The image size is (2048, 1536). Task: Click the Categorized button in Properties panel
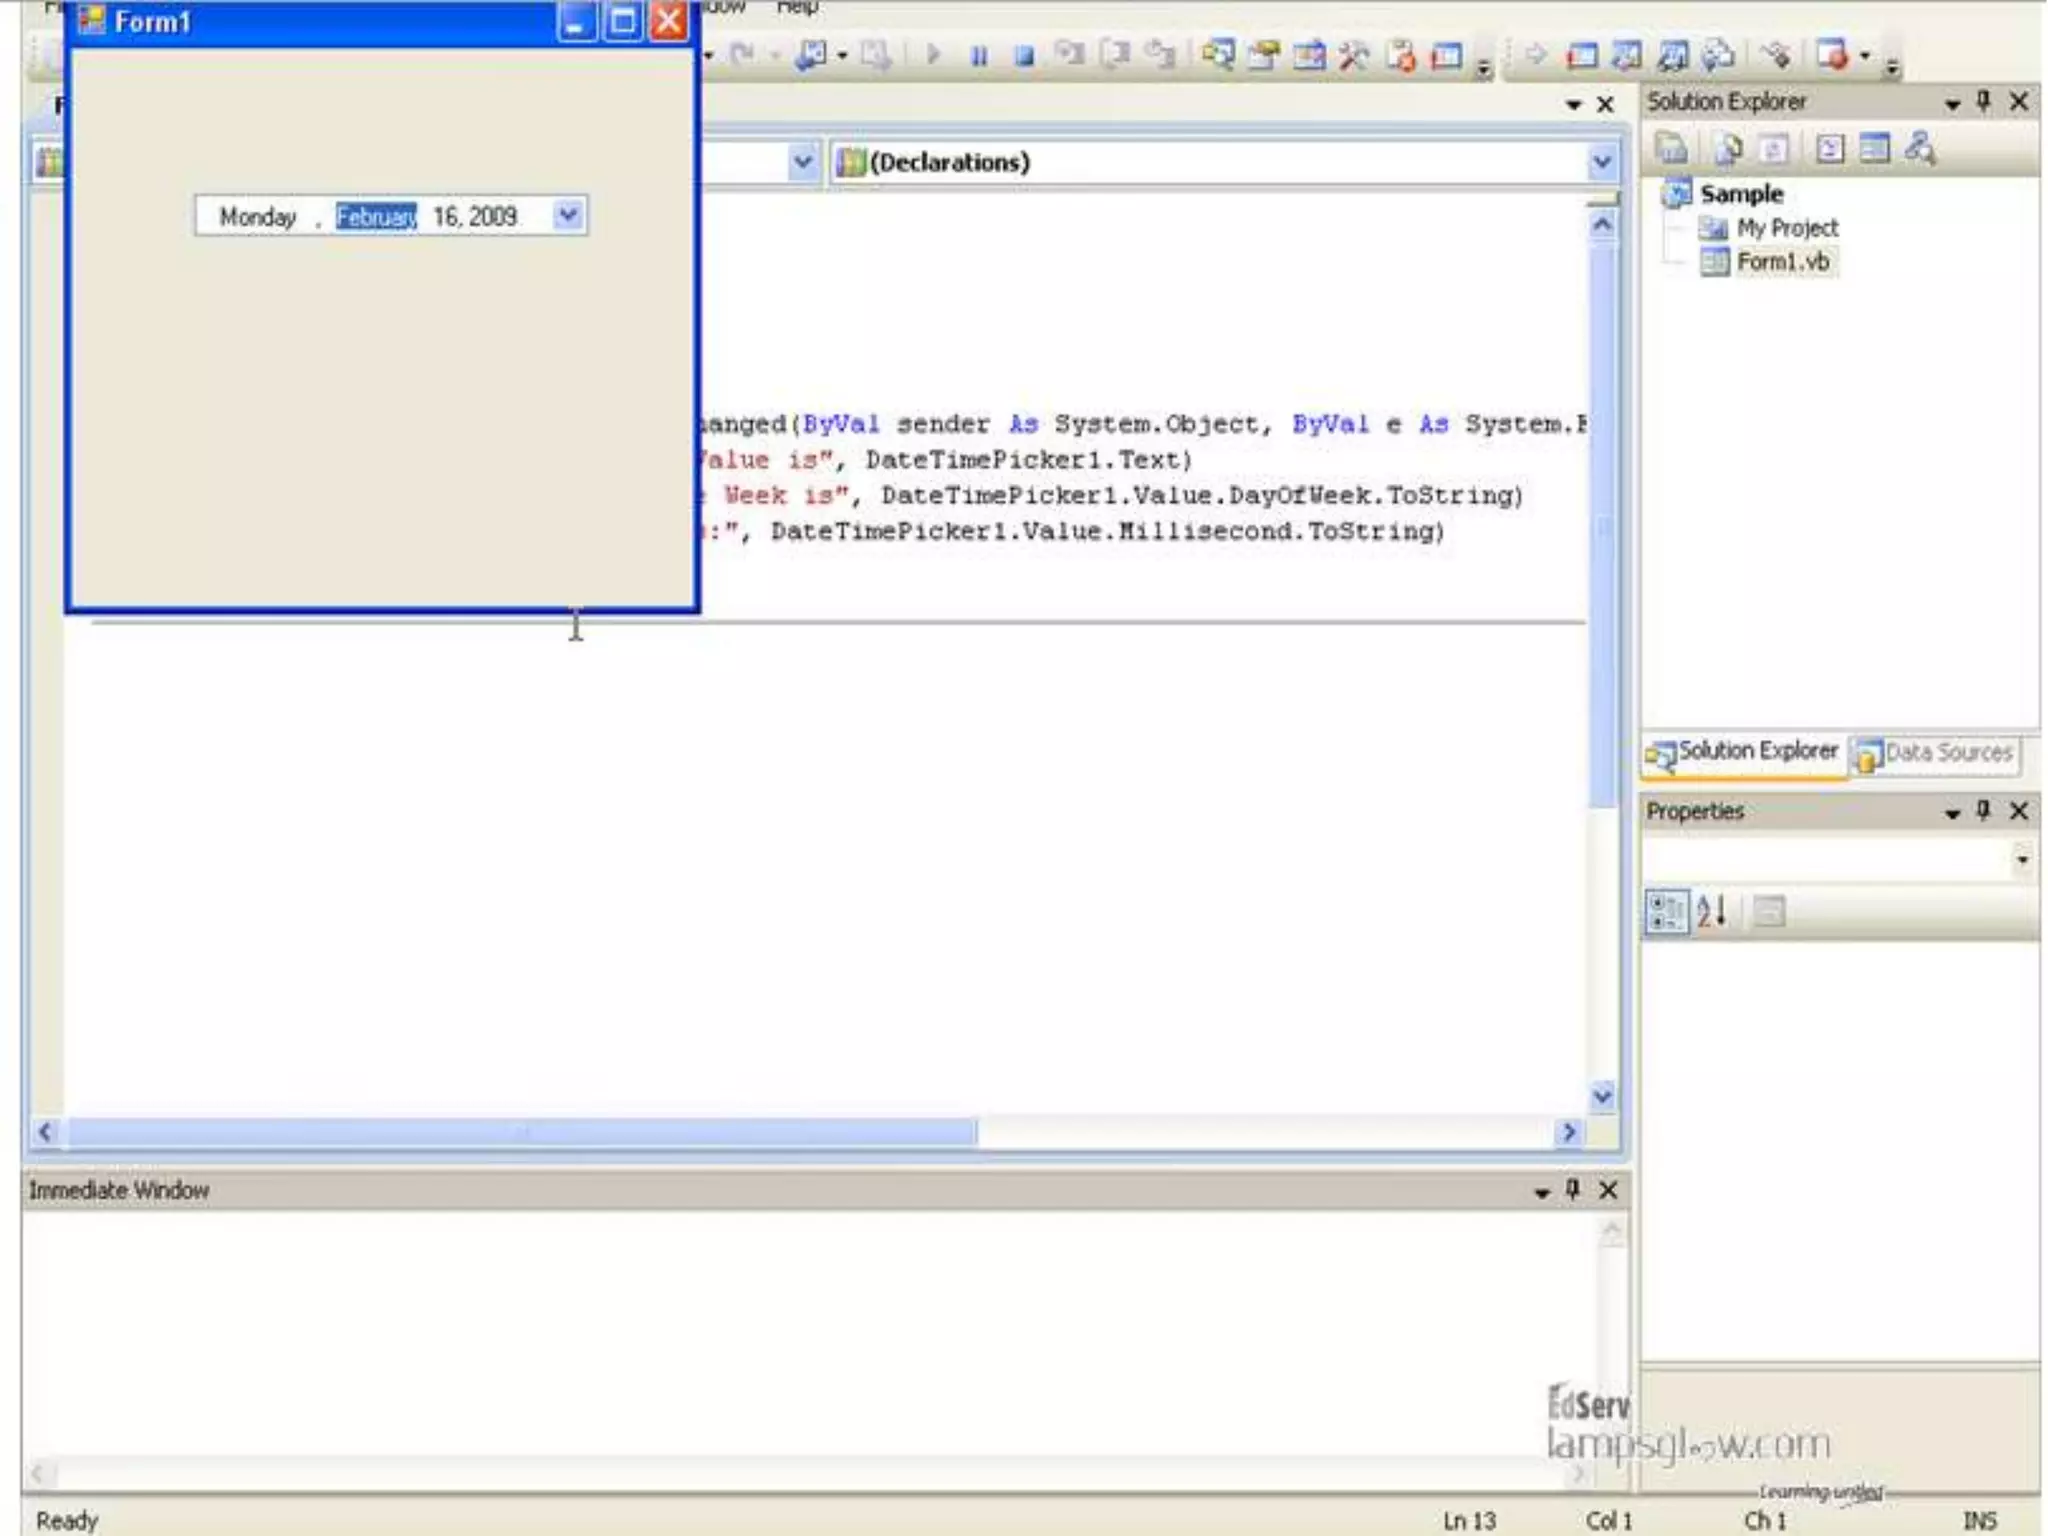point(1666,912)
